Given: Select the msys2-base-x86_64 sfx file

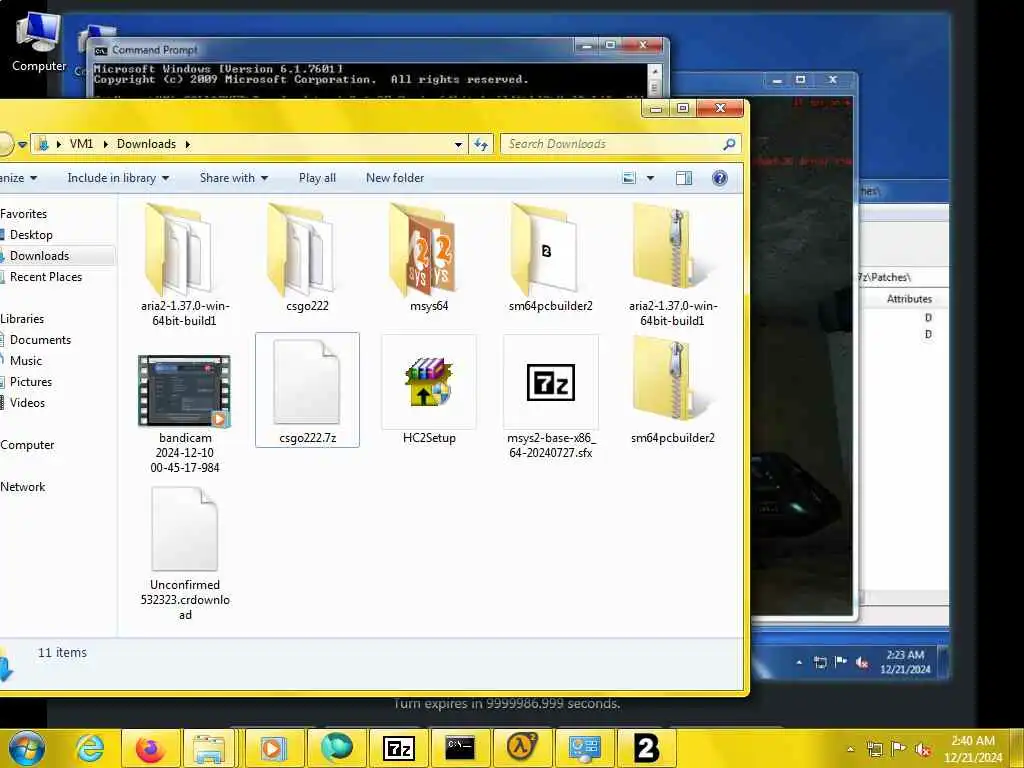Looking at the screenshot, I should 551,397.
